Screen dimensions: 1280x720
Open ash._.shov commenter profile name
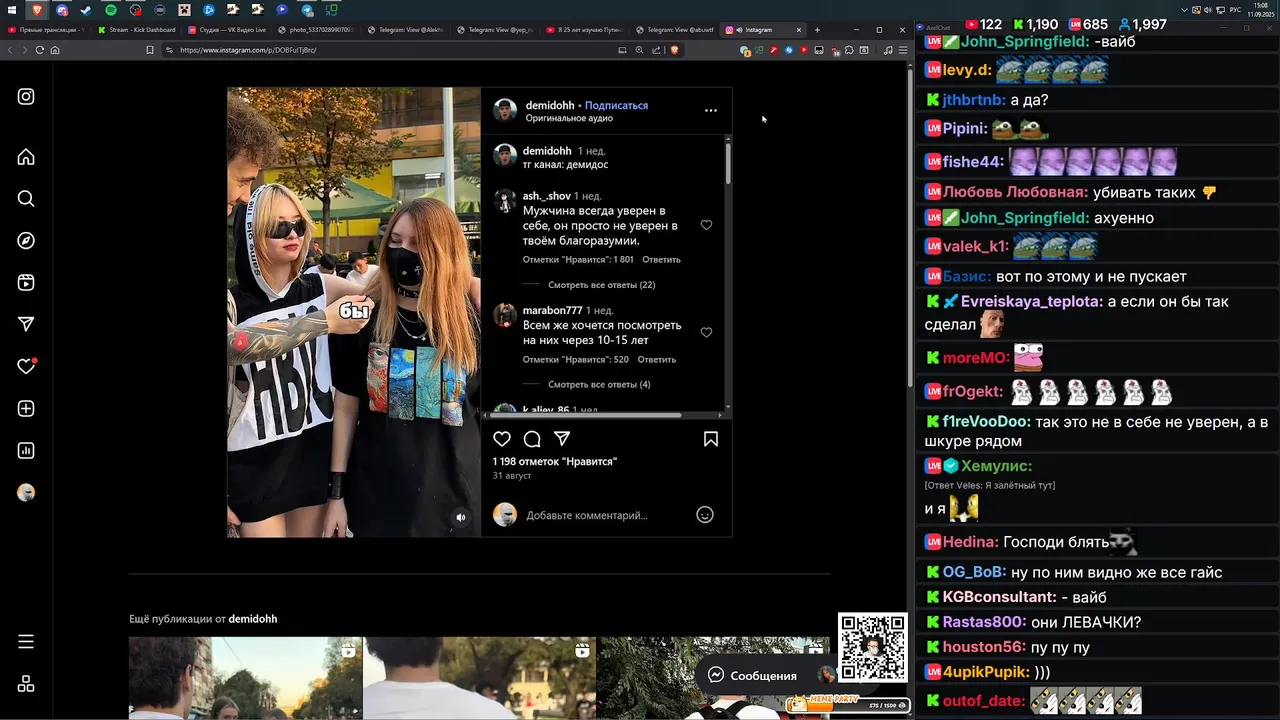(547, 196)
